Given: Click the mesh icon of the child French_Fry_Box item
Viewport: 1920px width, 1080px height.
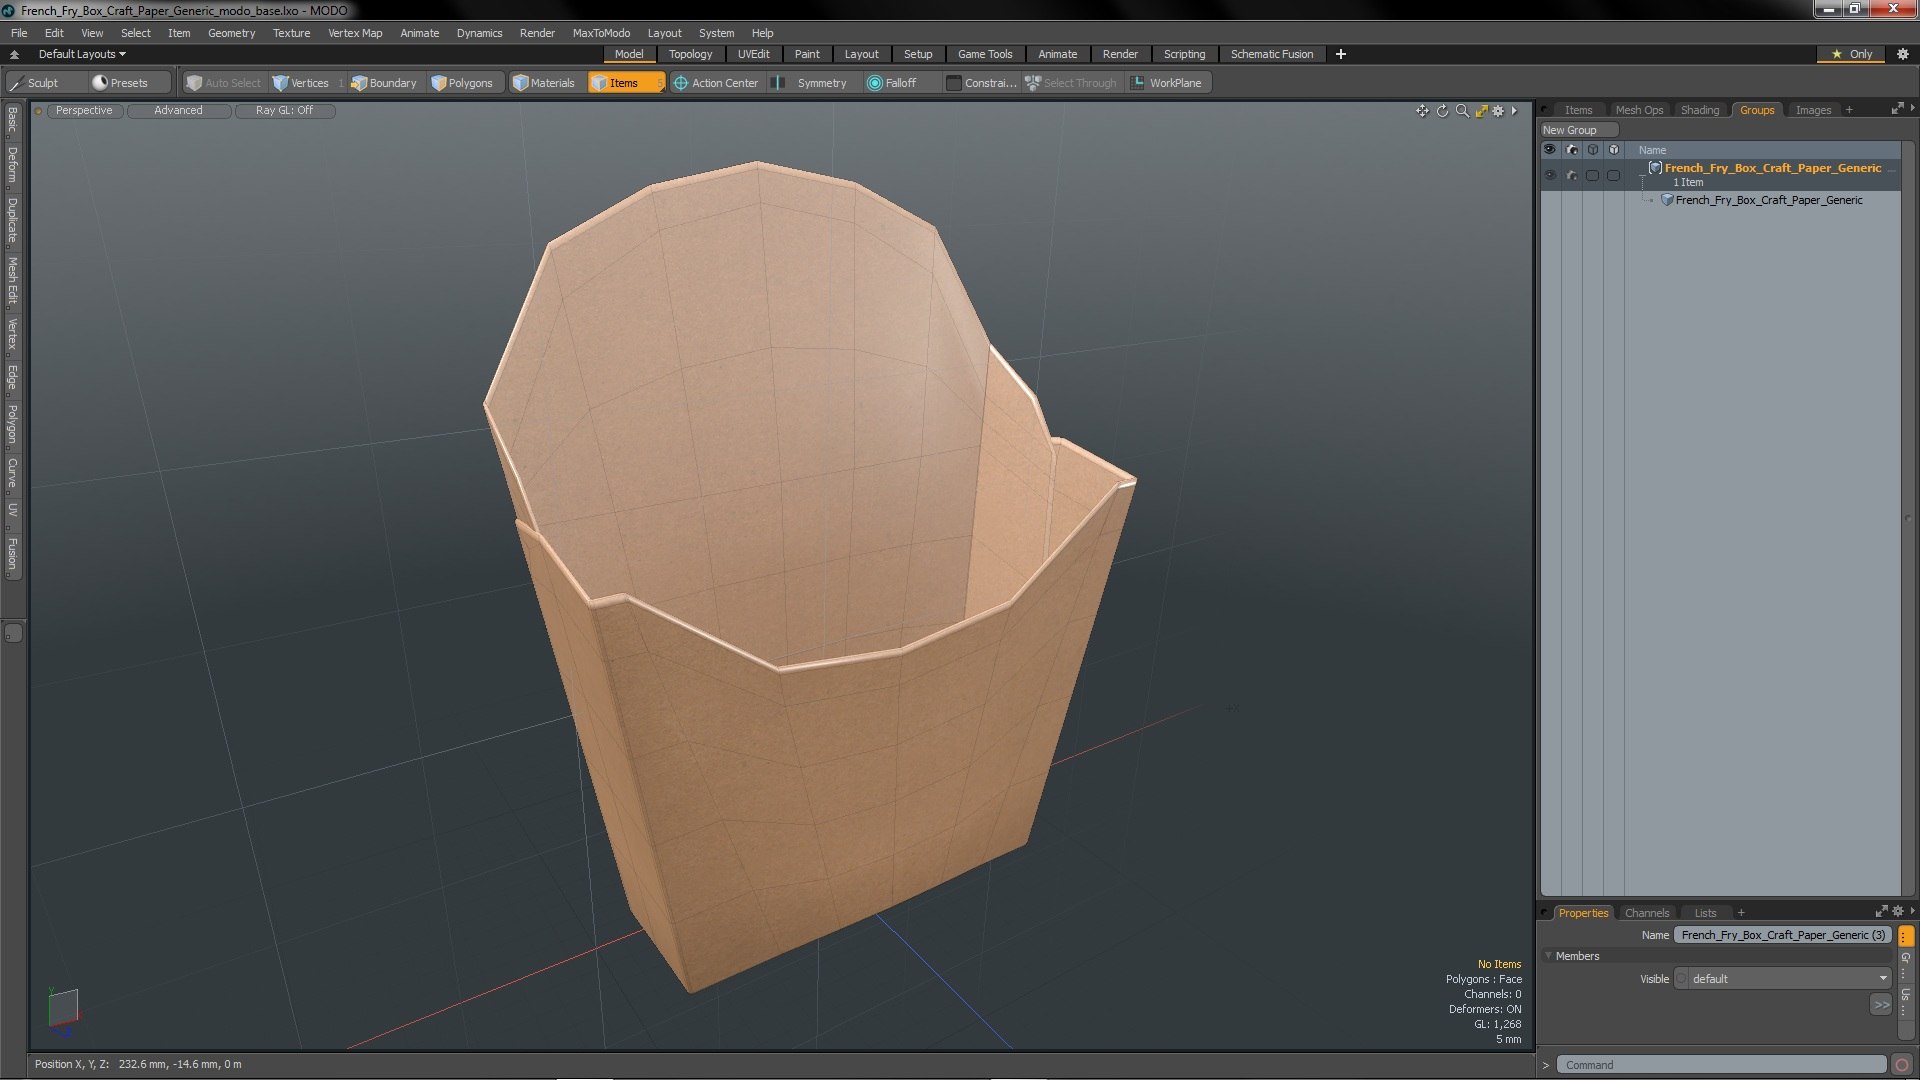Looking at the screenshot, I should [x=1667, y=200].
